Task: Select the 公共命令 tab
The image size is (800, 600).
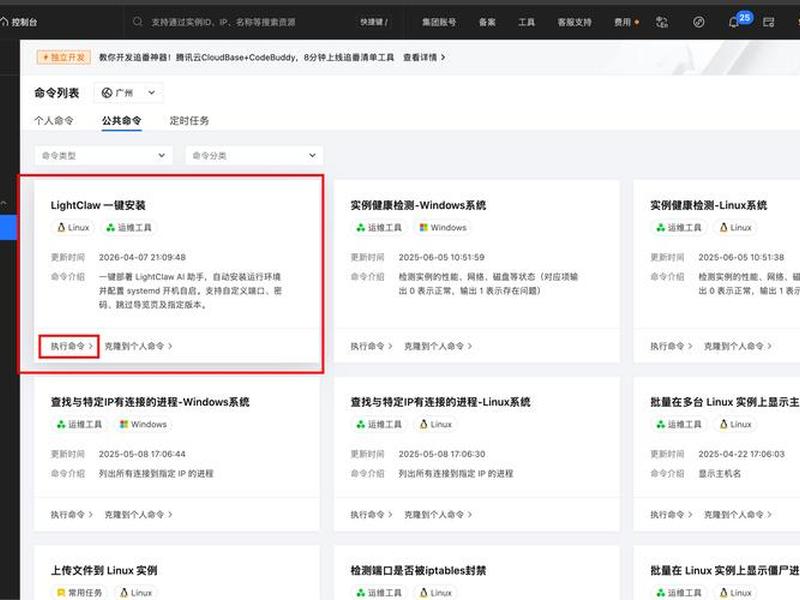Action: (121, 120)
